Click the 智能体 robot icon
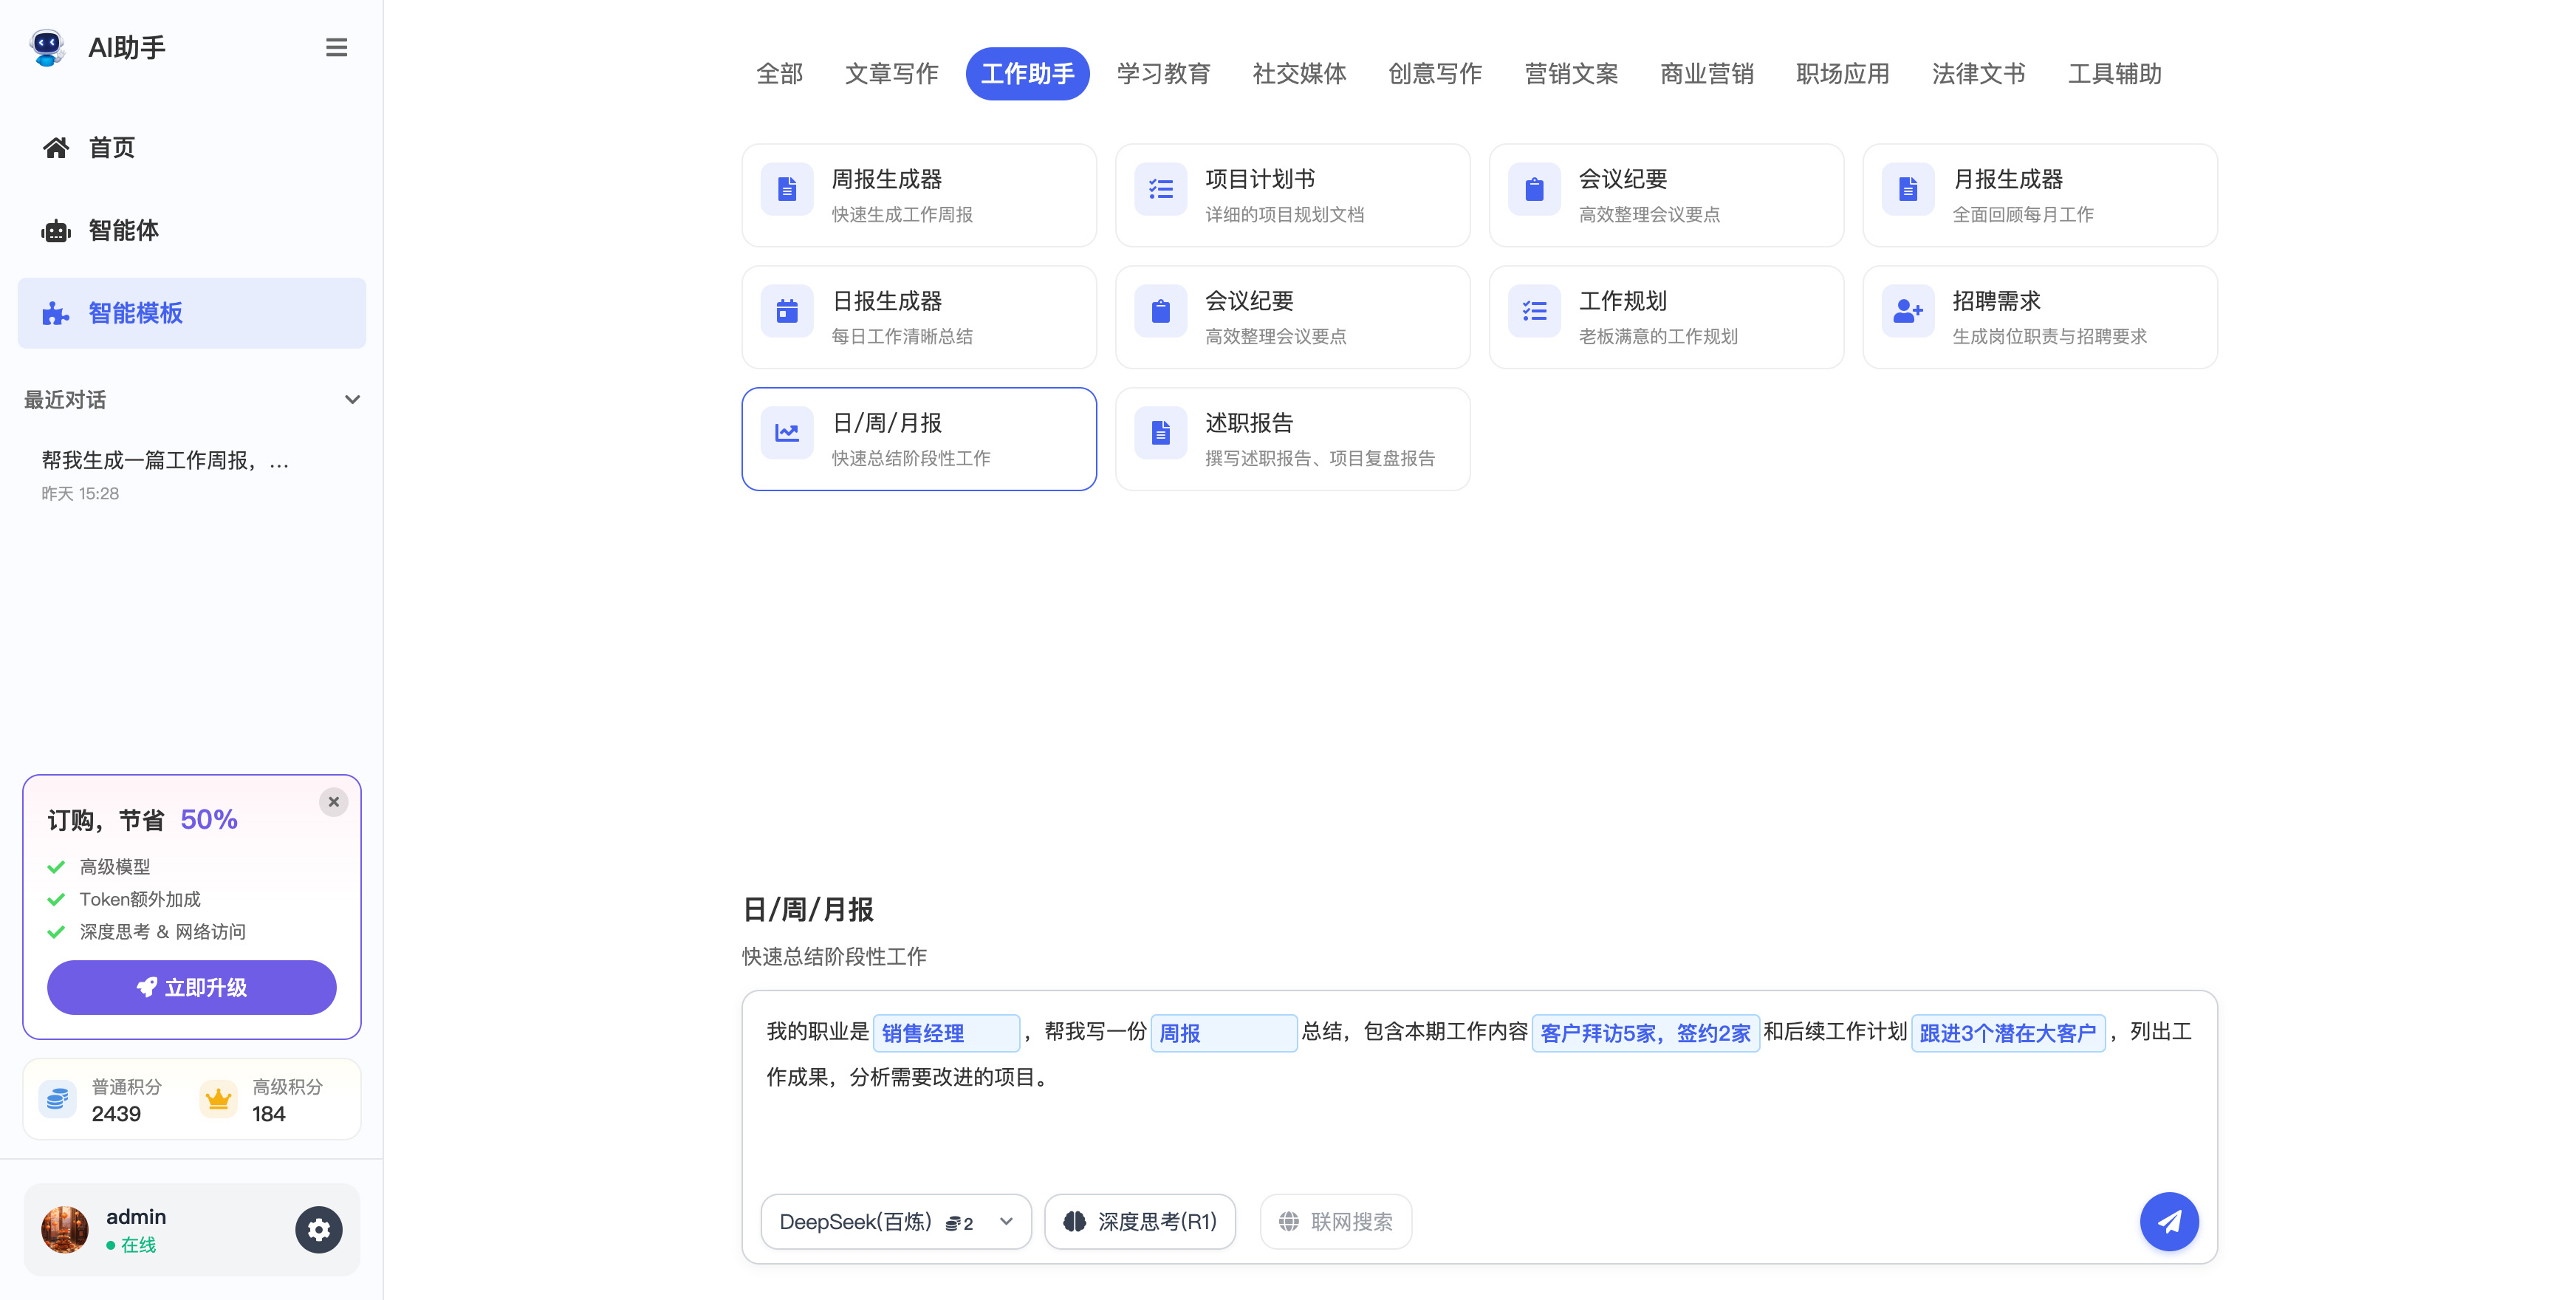 [56, 231]
